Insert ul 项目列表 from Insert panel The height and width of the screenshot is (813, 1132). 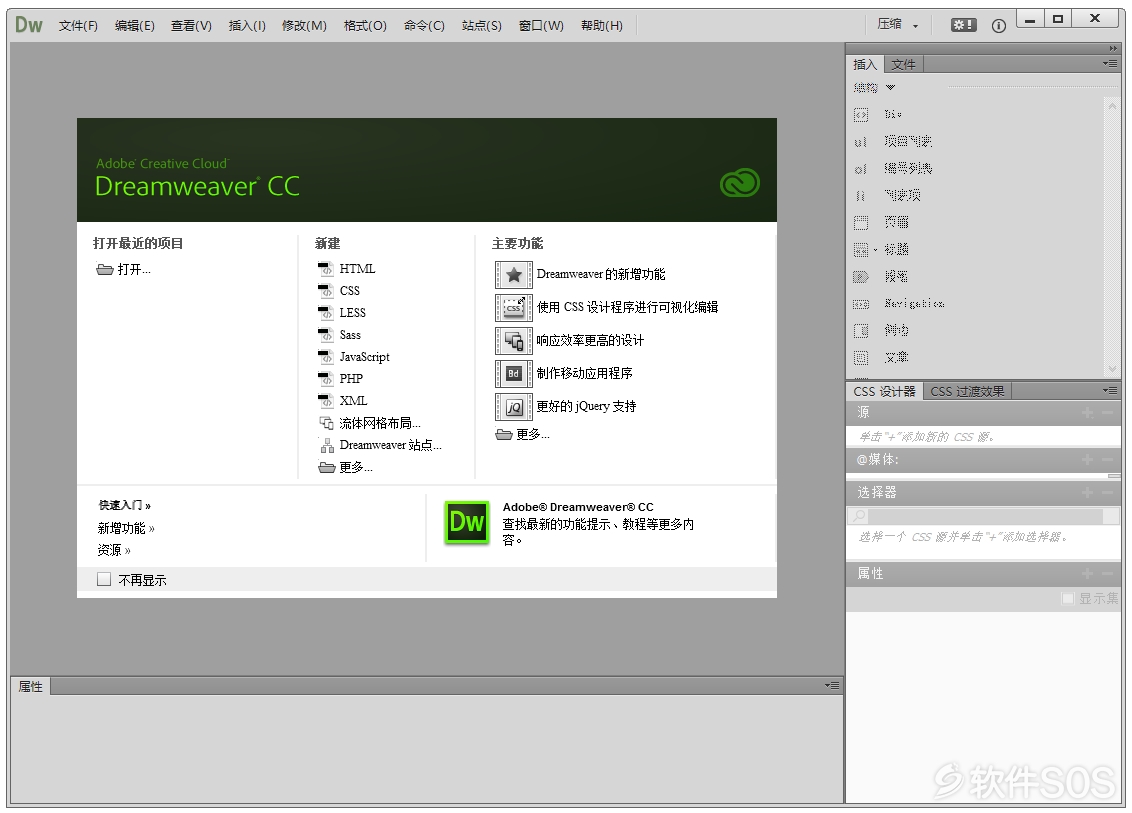(x=892, y=142)
